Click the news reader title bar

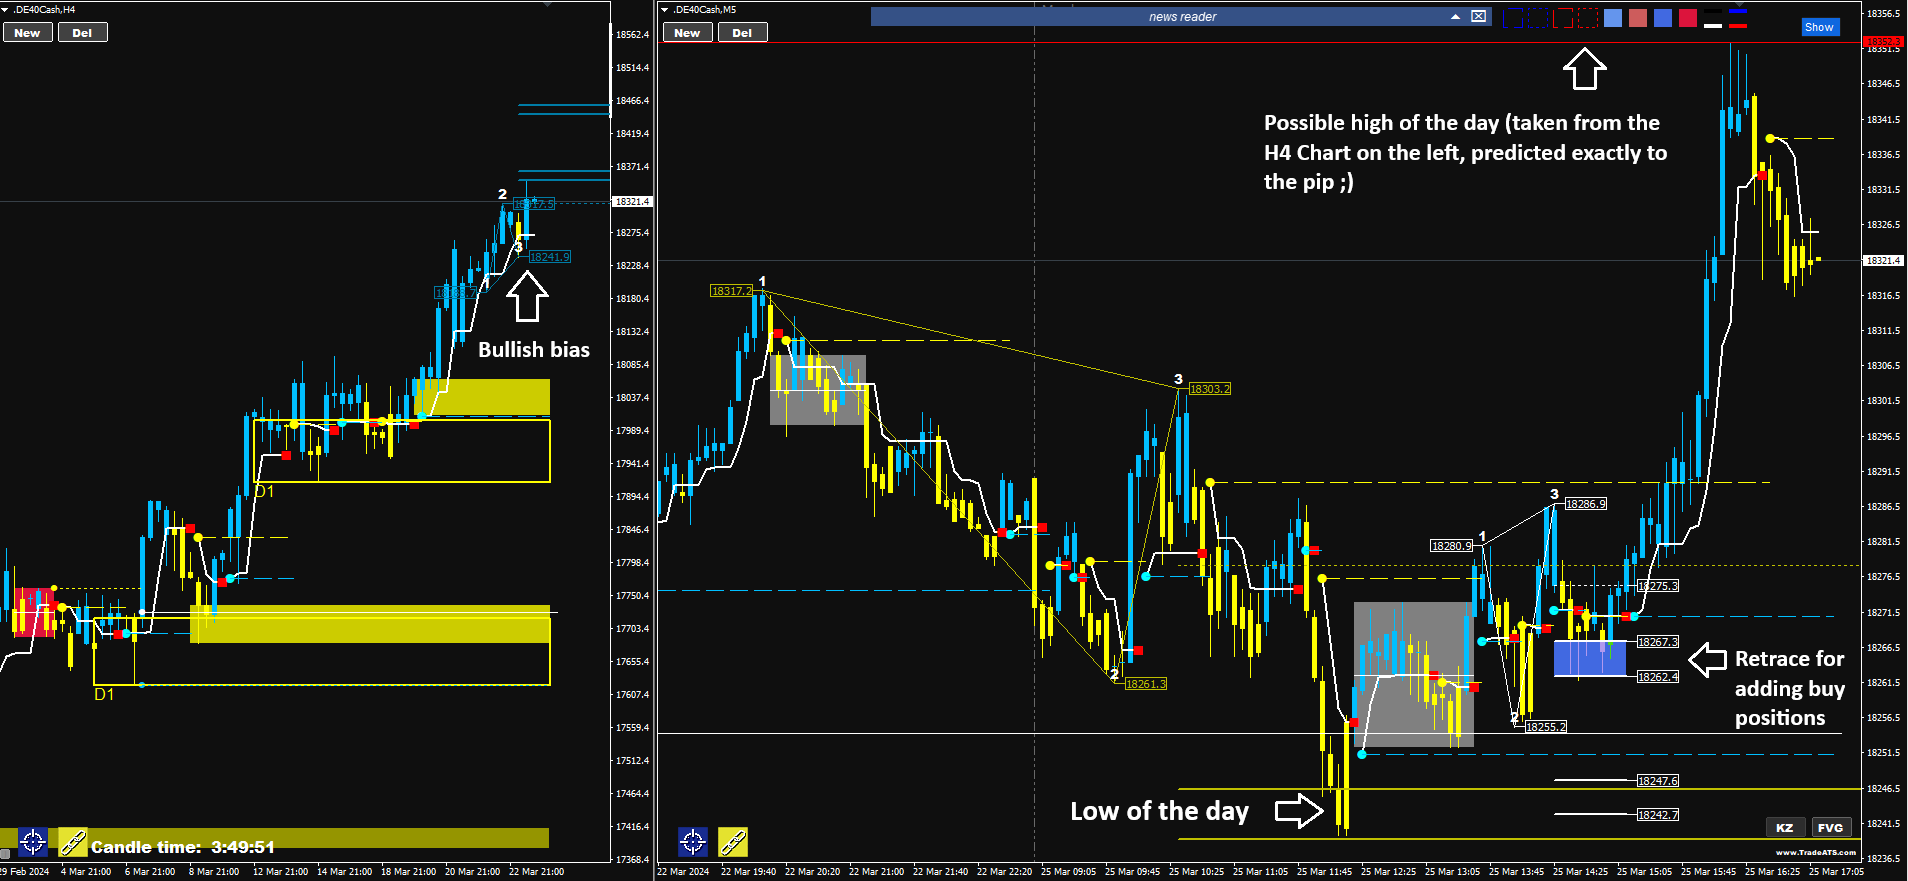[1181, 17]
